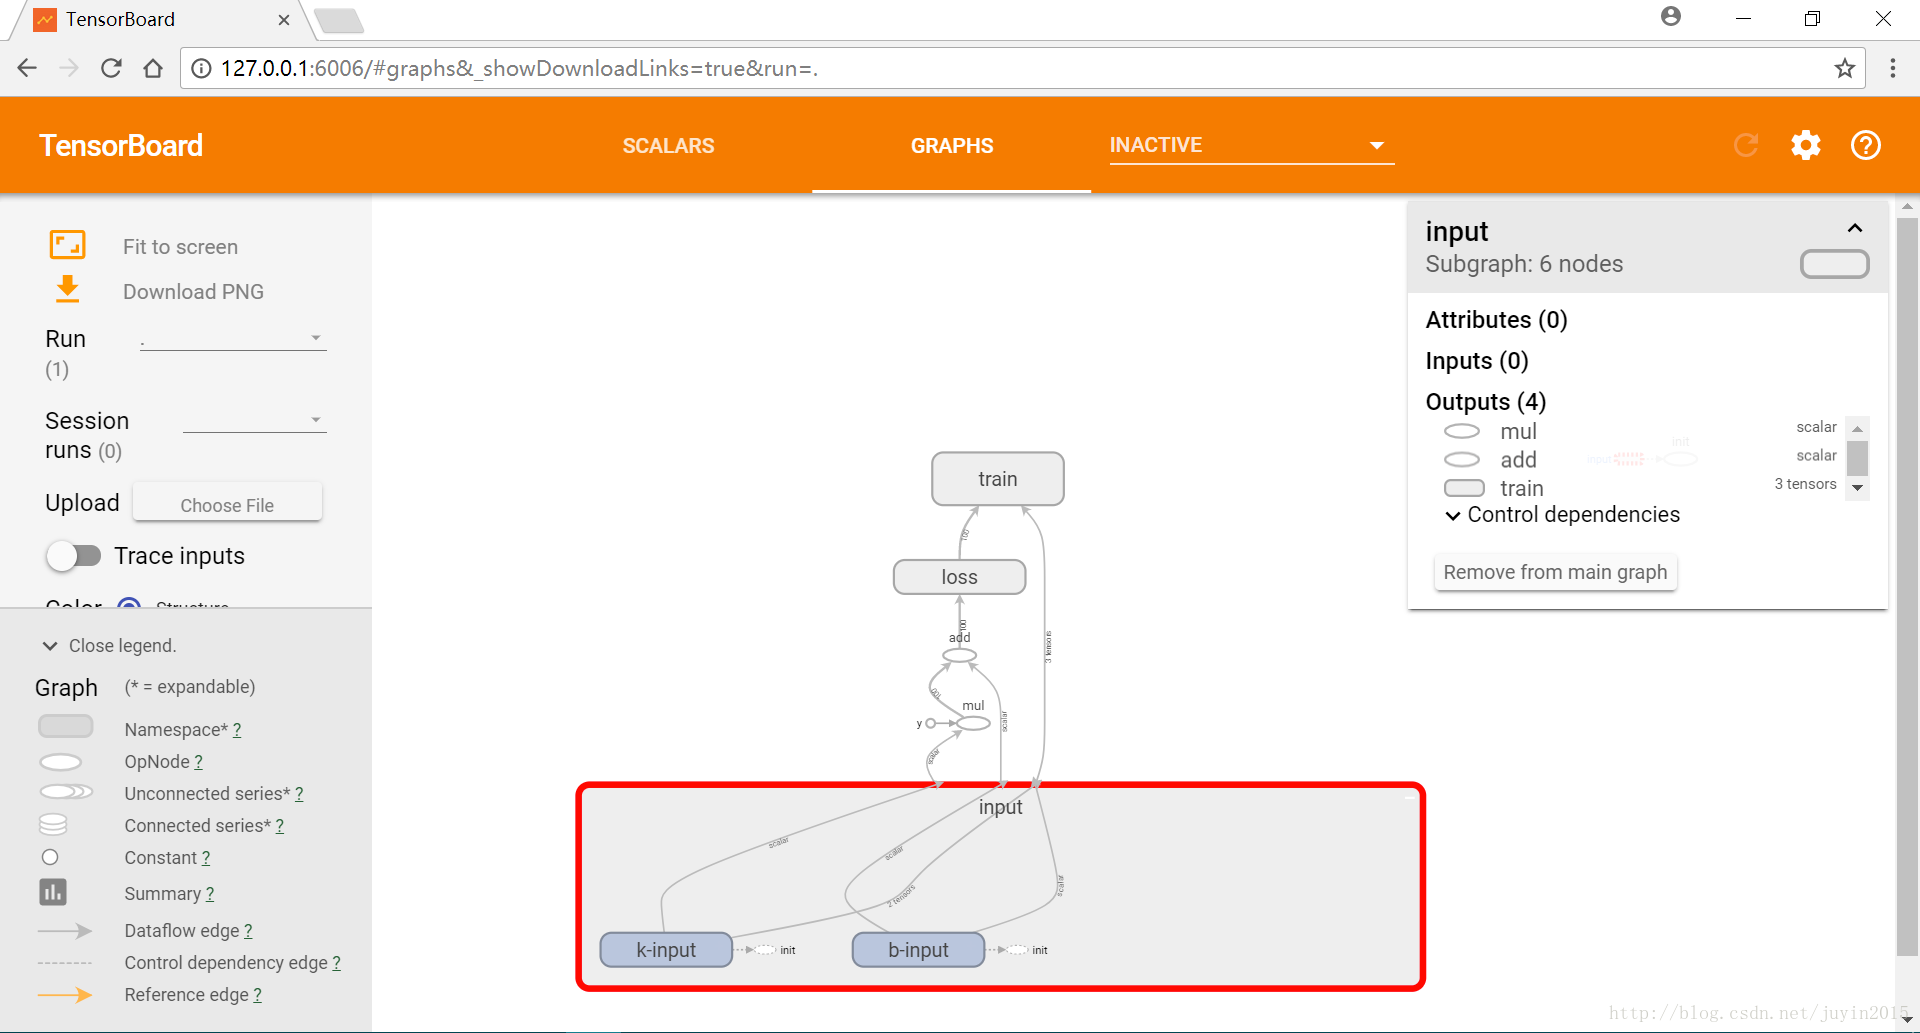Open OpNode legend help link
1920x1033 pixels.
click(x=198, y=762)
